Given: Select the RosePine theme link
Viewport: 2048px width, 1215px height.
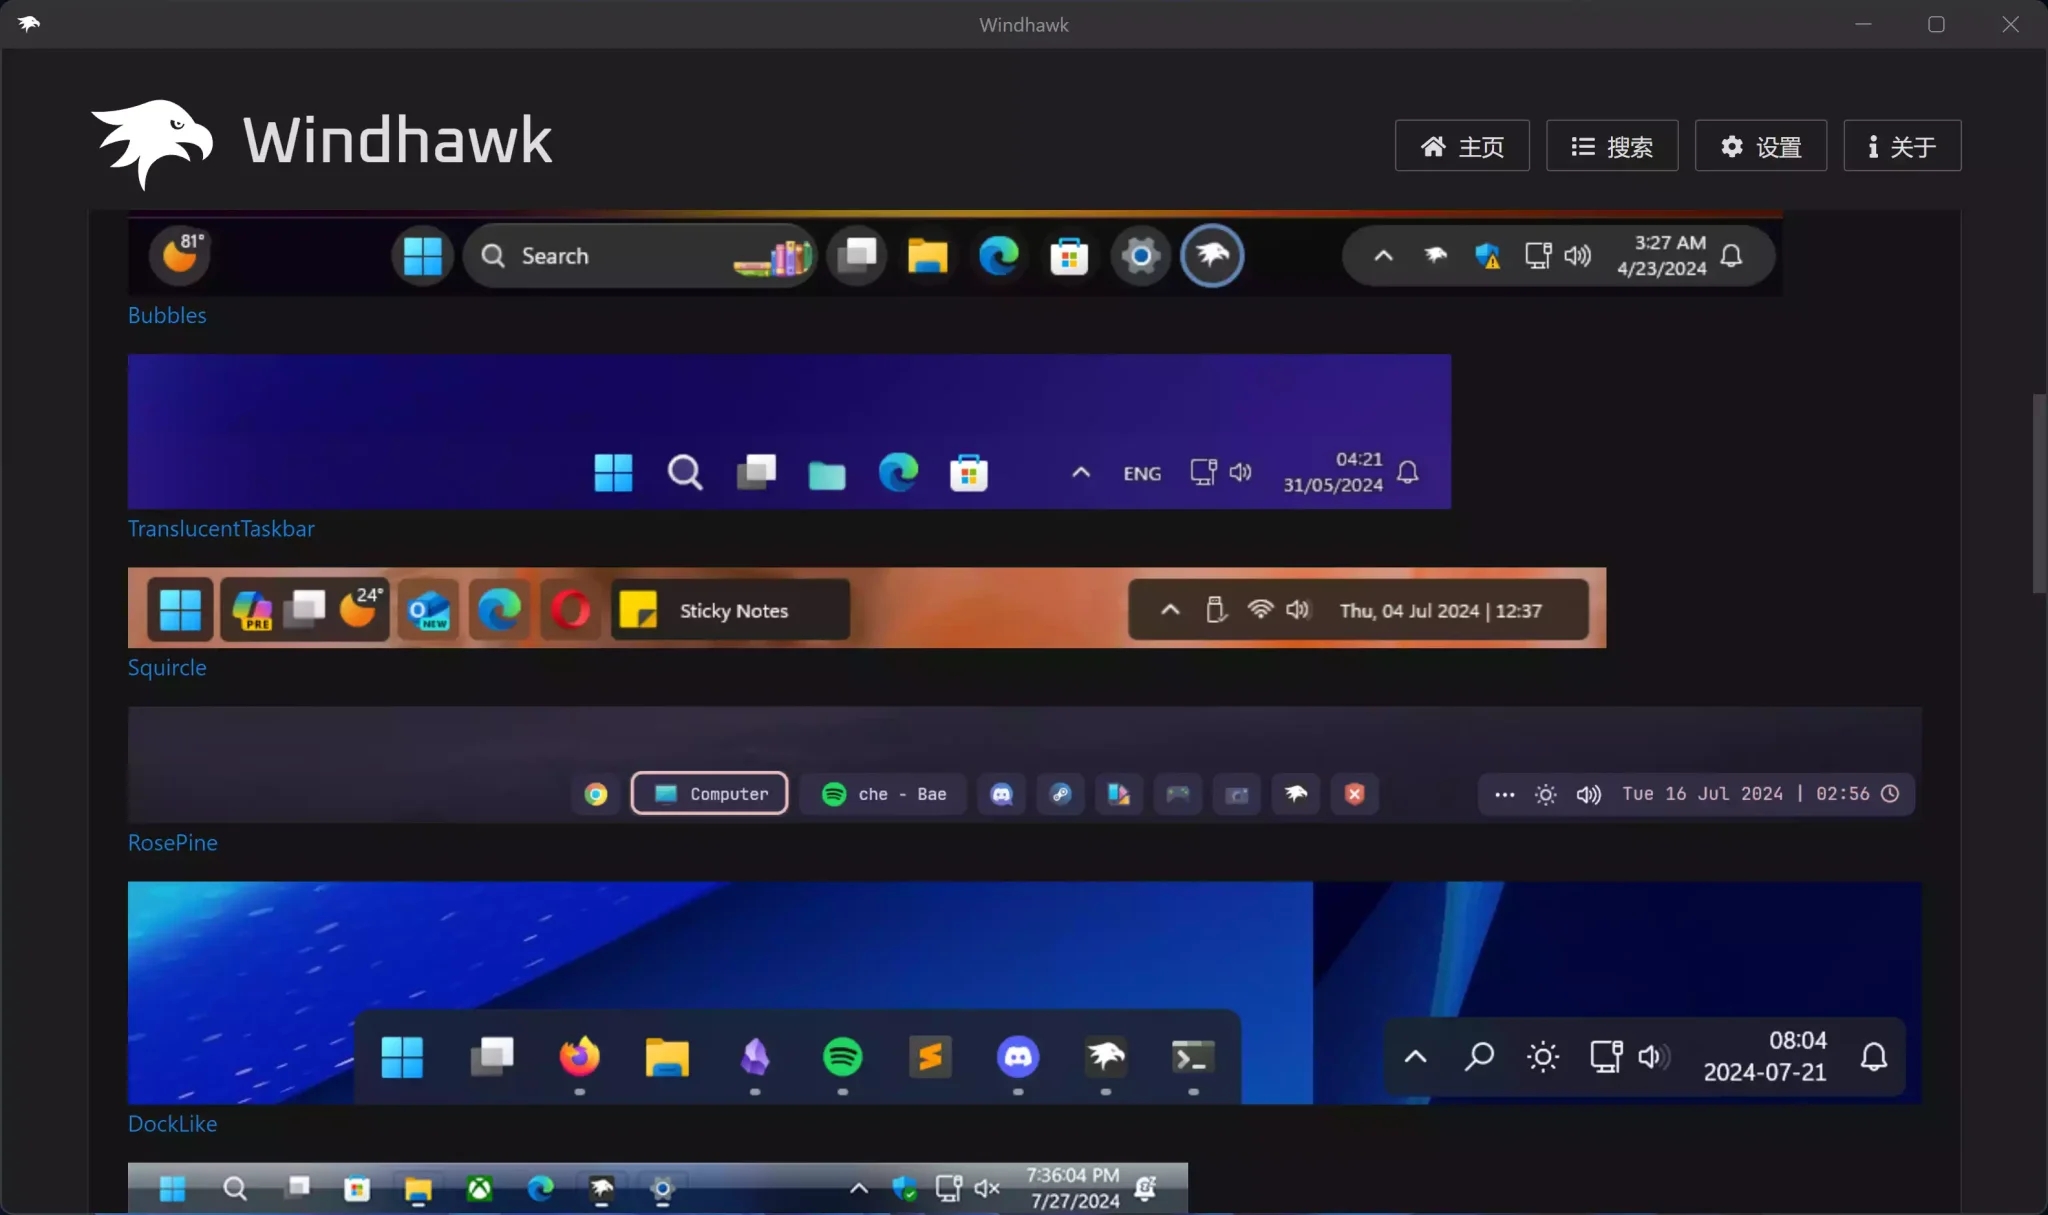Looking at the screenshot, I should (x=171, y=842).
